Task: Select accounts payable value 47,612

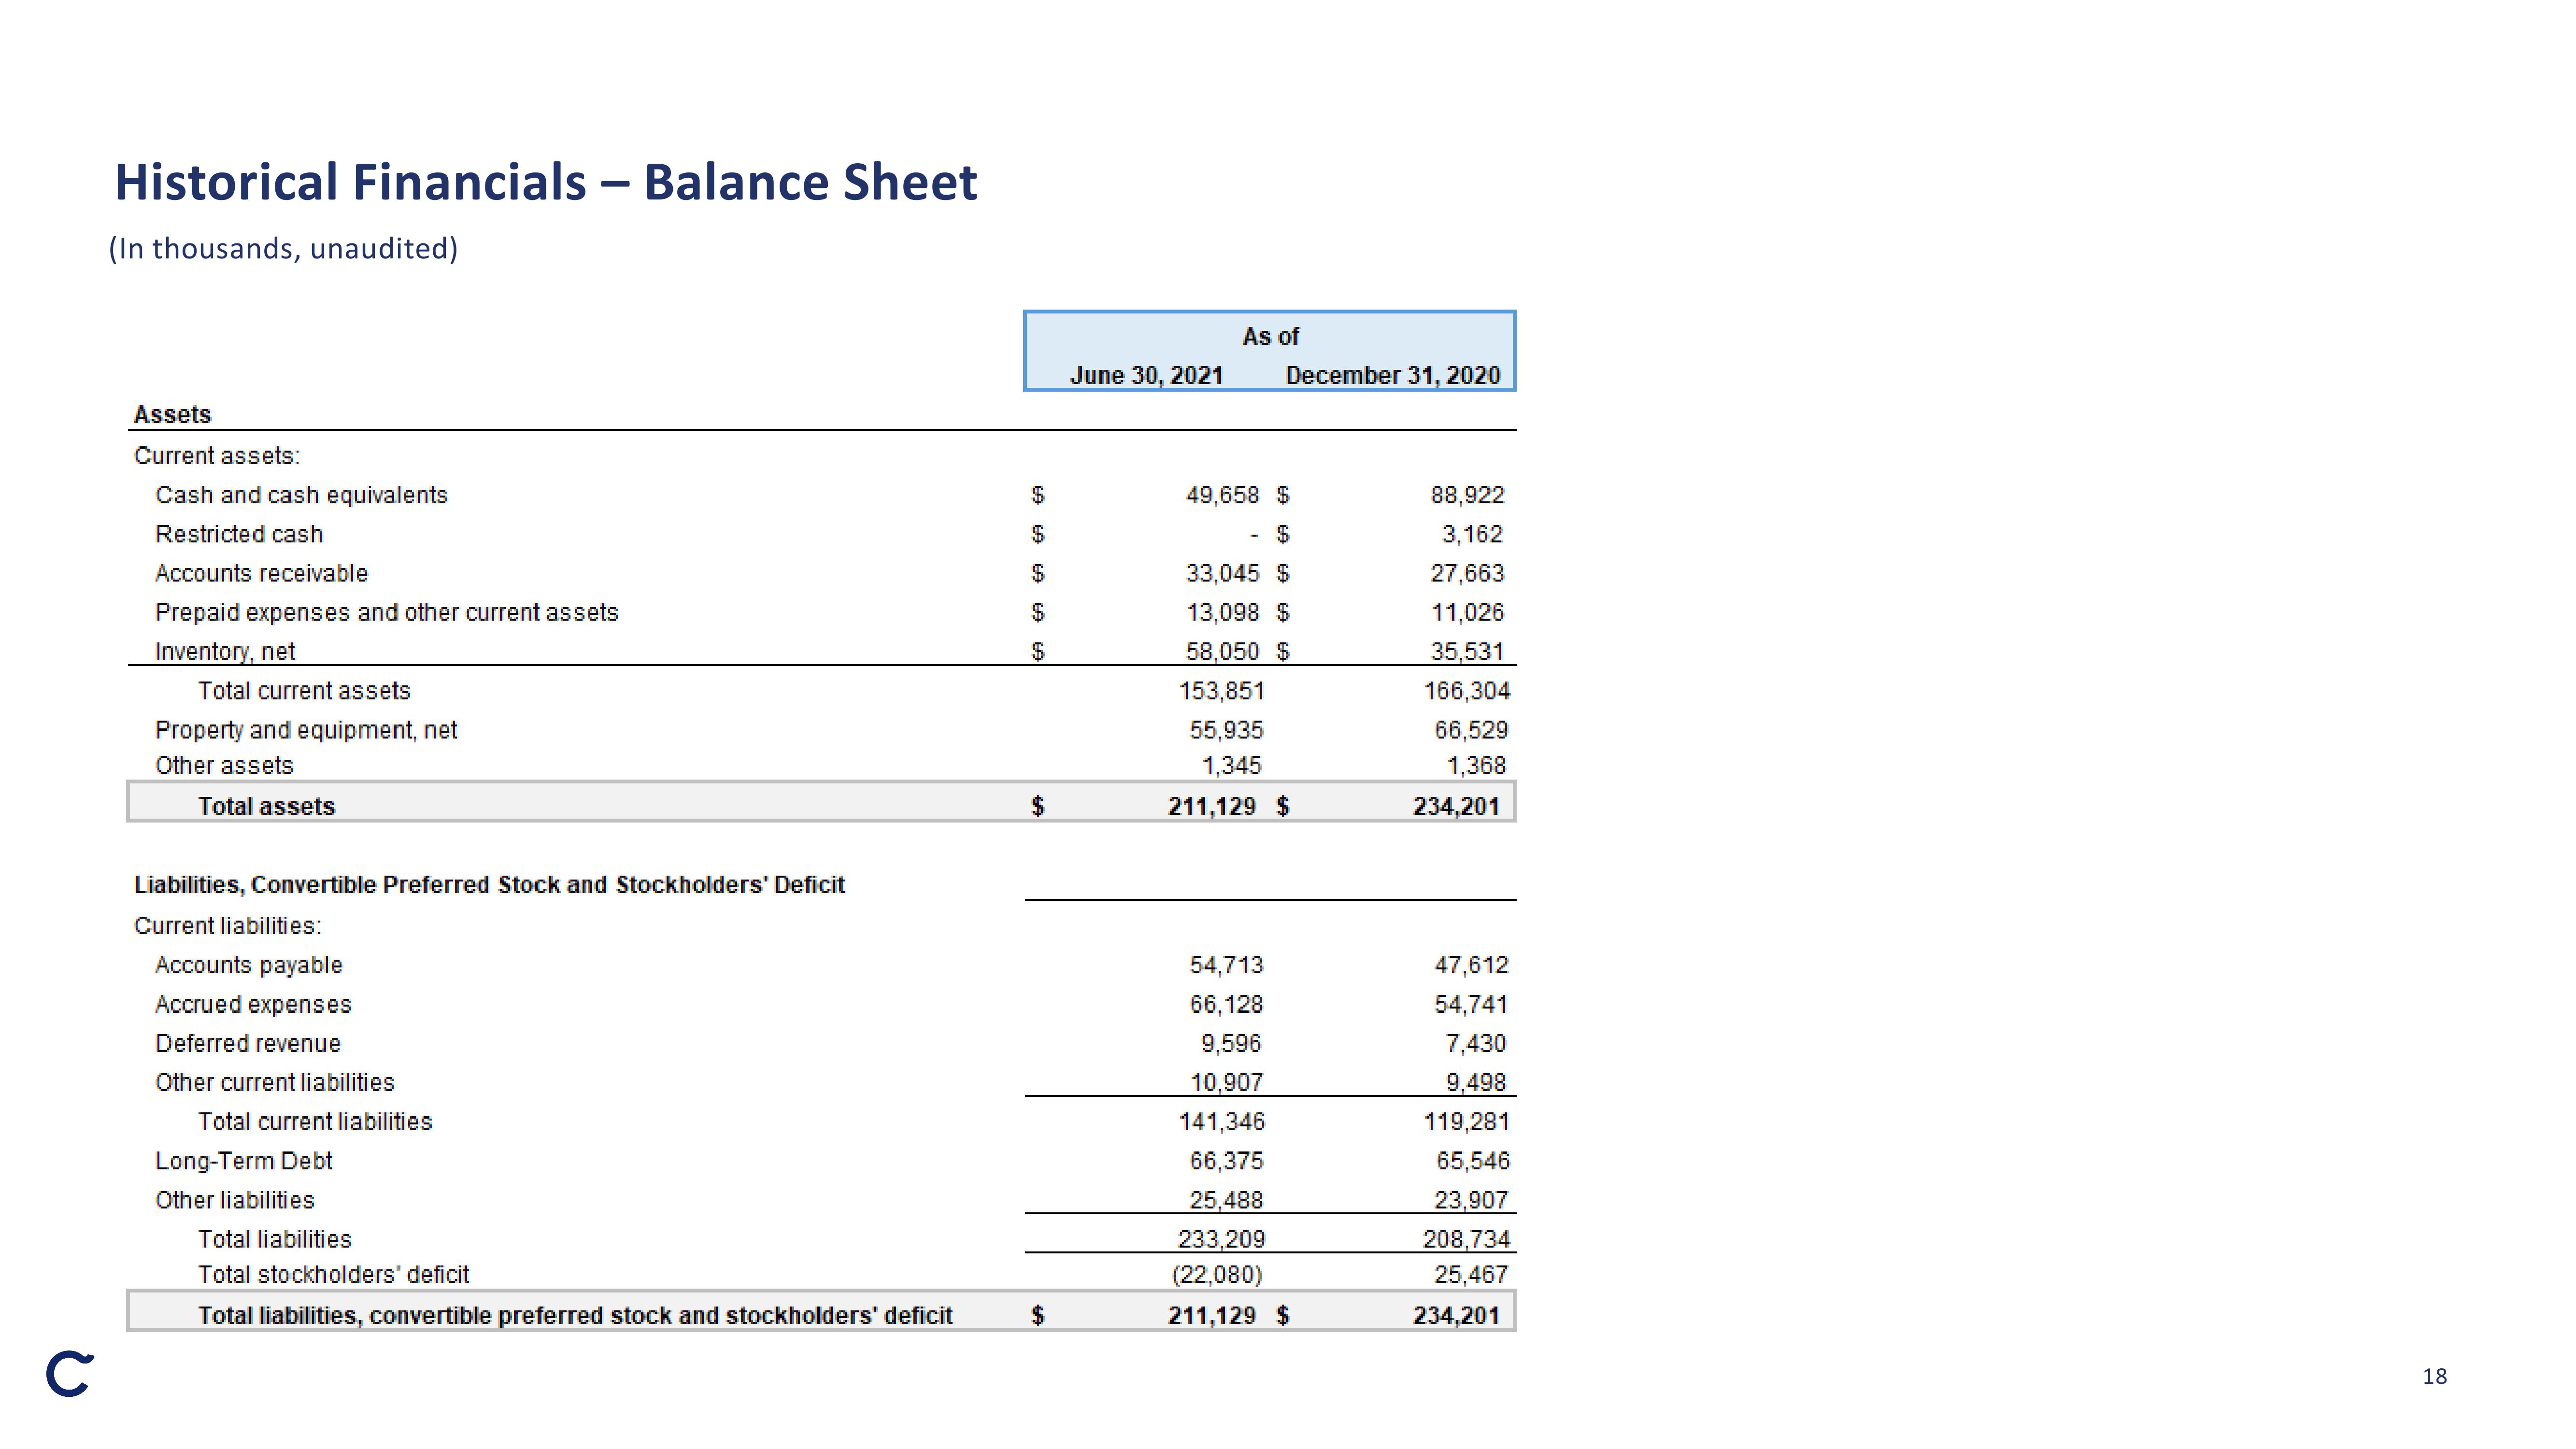Action: (x=1471, y=965)
